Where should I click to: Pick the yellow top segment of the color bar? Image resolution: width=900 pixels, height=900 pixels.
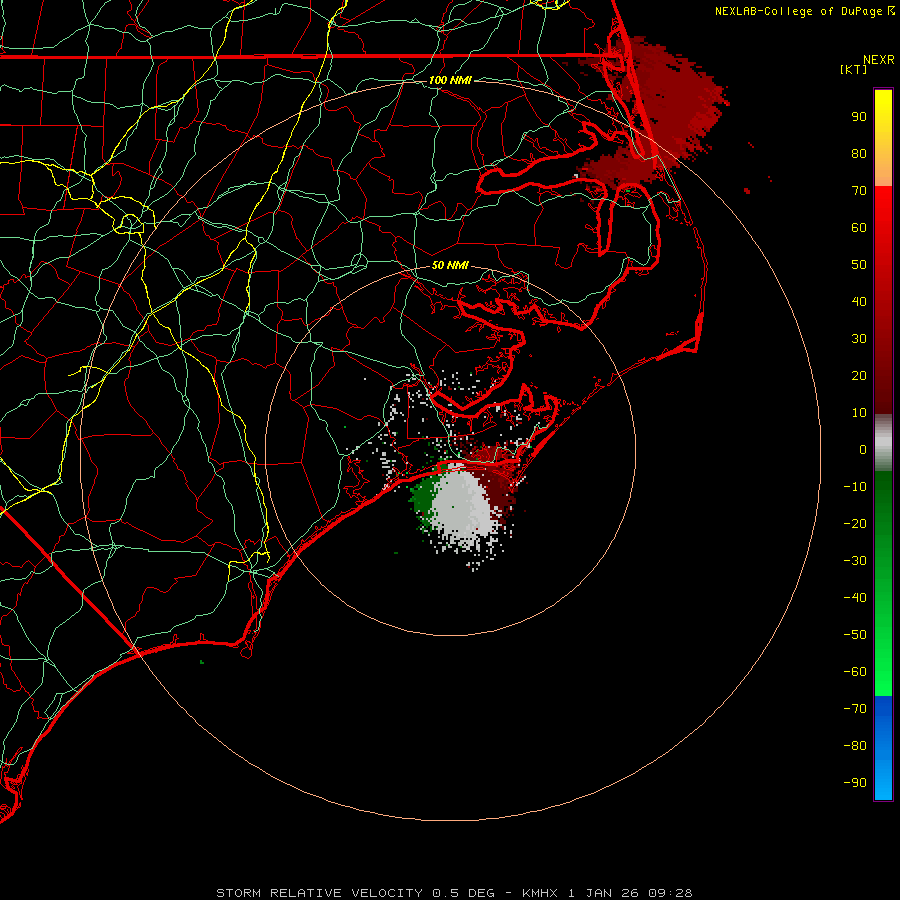coord(883,109)
